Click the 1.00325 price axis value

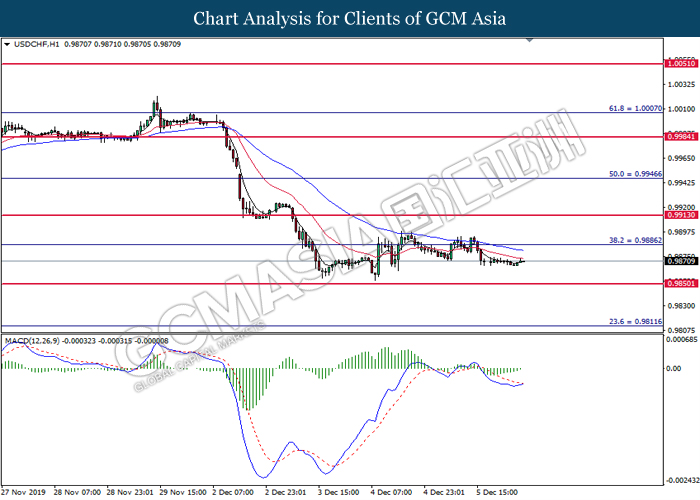681,85
